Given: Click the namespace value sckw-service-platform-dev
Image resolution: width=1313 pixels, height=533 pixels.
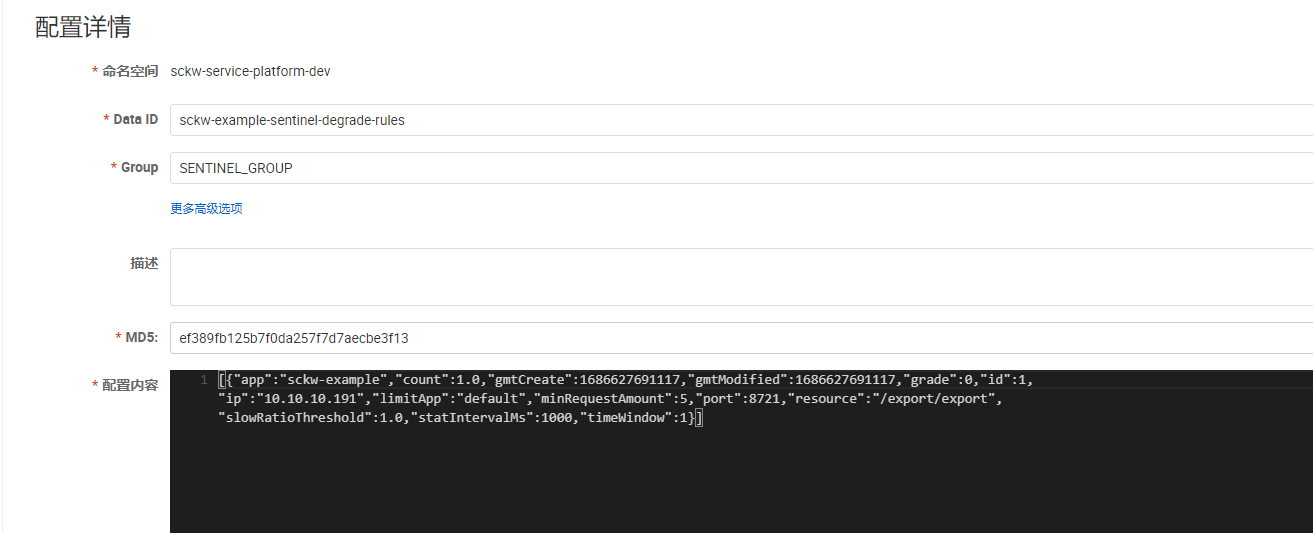Looking at the screenshot, I should tap(250, 71).
